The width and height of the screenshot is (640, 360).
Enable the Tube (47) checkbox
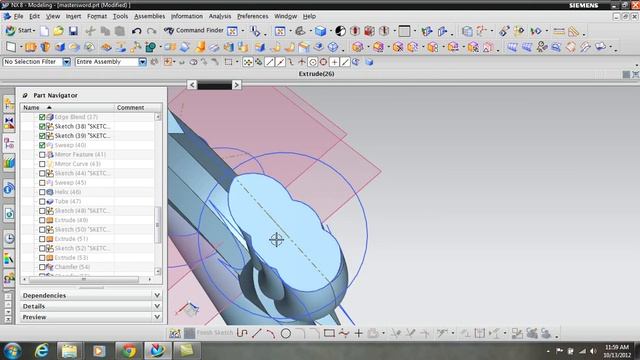click(42, 202)
